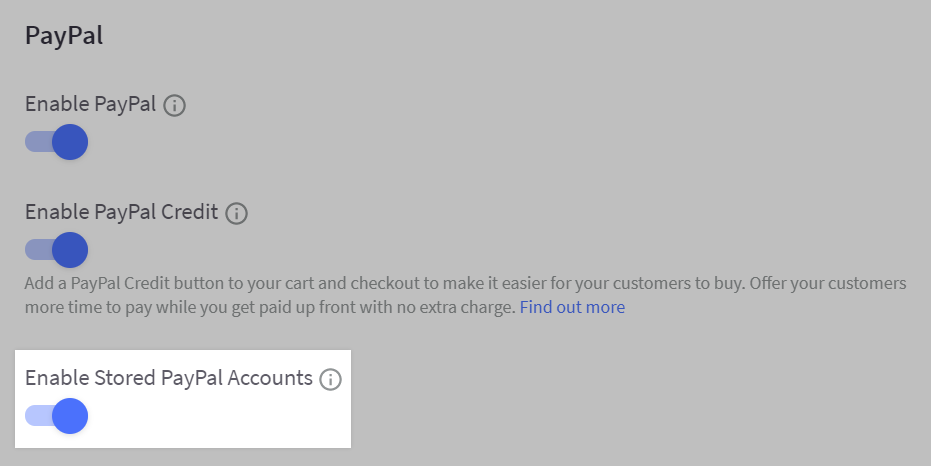Click empty white space right of Stored Accounts toggle
Screen dimensions: 931x466
220,417
